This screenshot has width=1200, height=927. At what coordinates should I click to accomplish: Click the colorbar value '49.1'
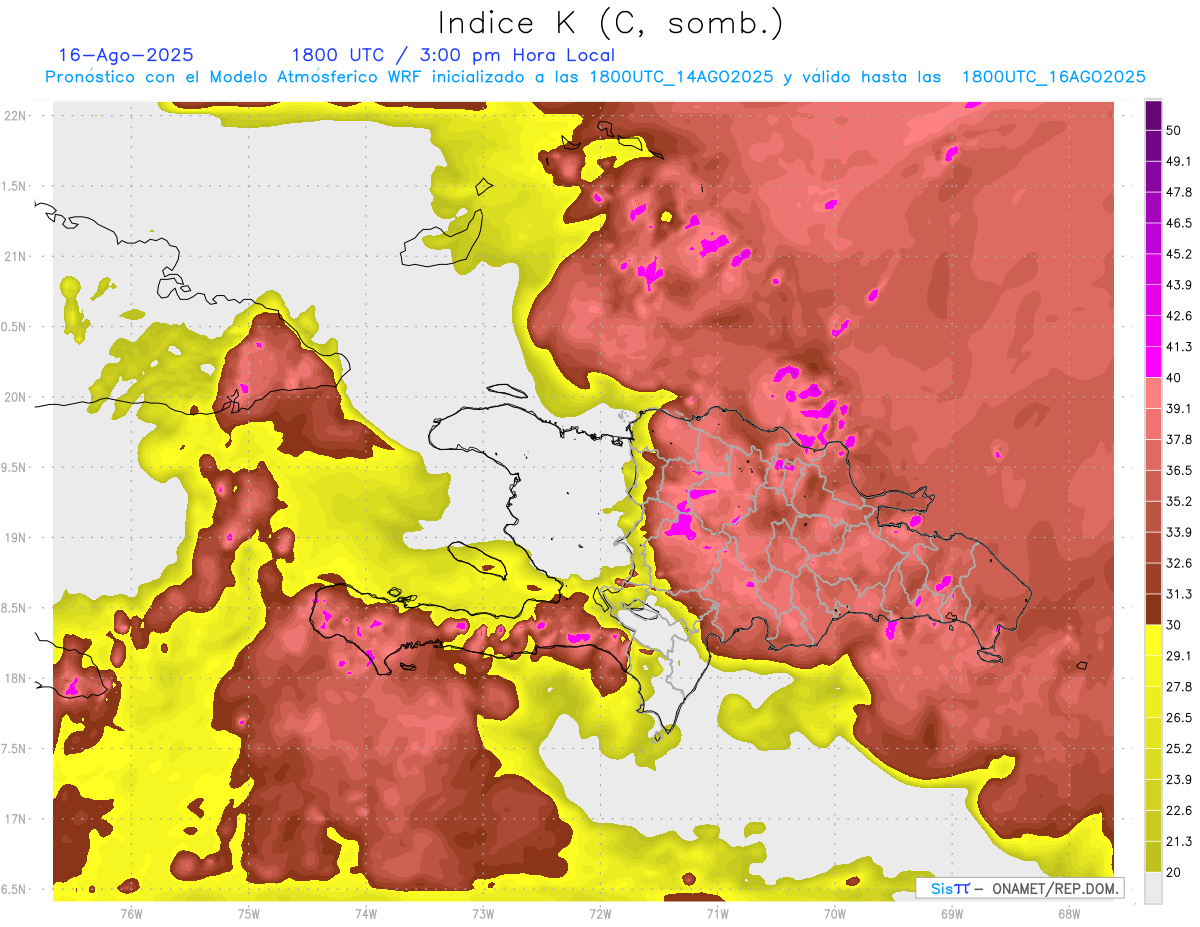pos(1179,161)
